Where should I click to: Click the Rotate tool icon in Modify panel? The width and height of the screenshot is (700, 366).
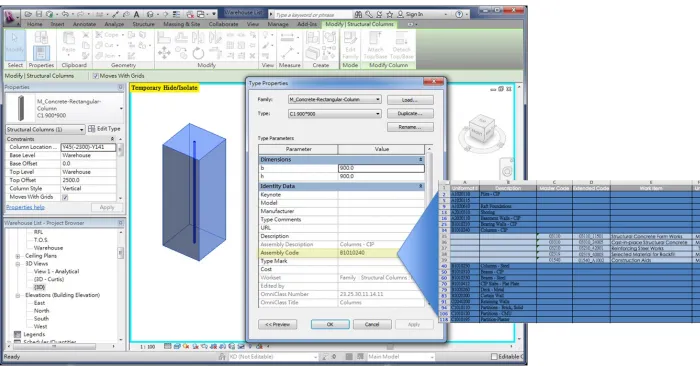click(x=198, y=54)
